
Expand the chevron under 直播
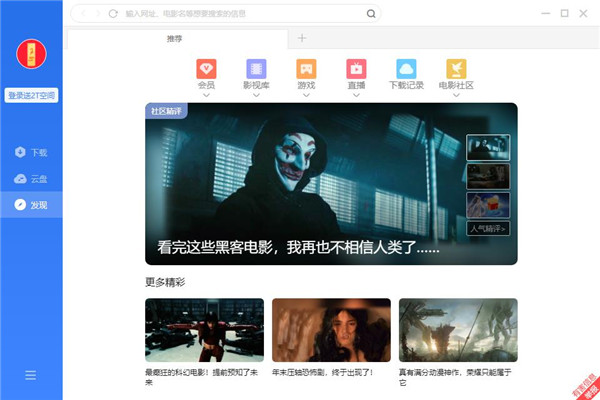356,95
